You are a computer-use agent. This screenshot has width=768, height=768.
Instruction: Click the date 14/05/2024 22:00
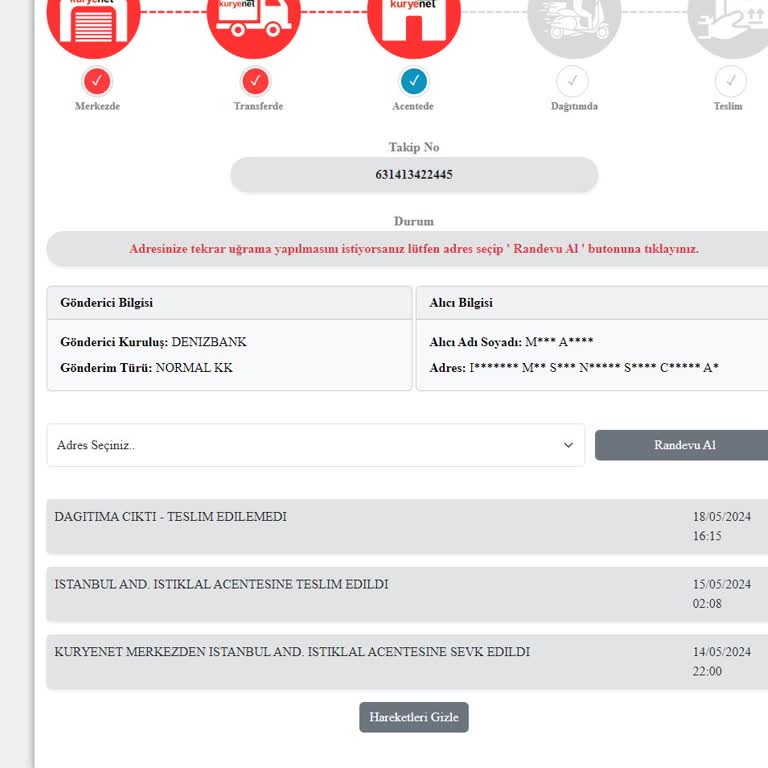tap(721, 662)
